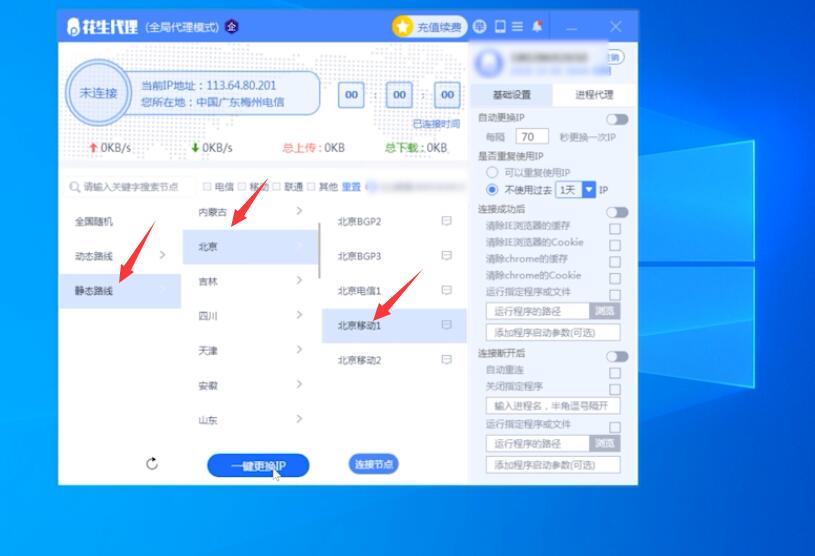Check 清除IE浏览器的Cookie checkbox
This screenshot has width=815, height=556.
coord(615,245)
